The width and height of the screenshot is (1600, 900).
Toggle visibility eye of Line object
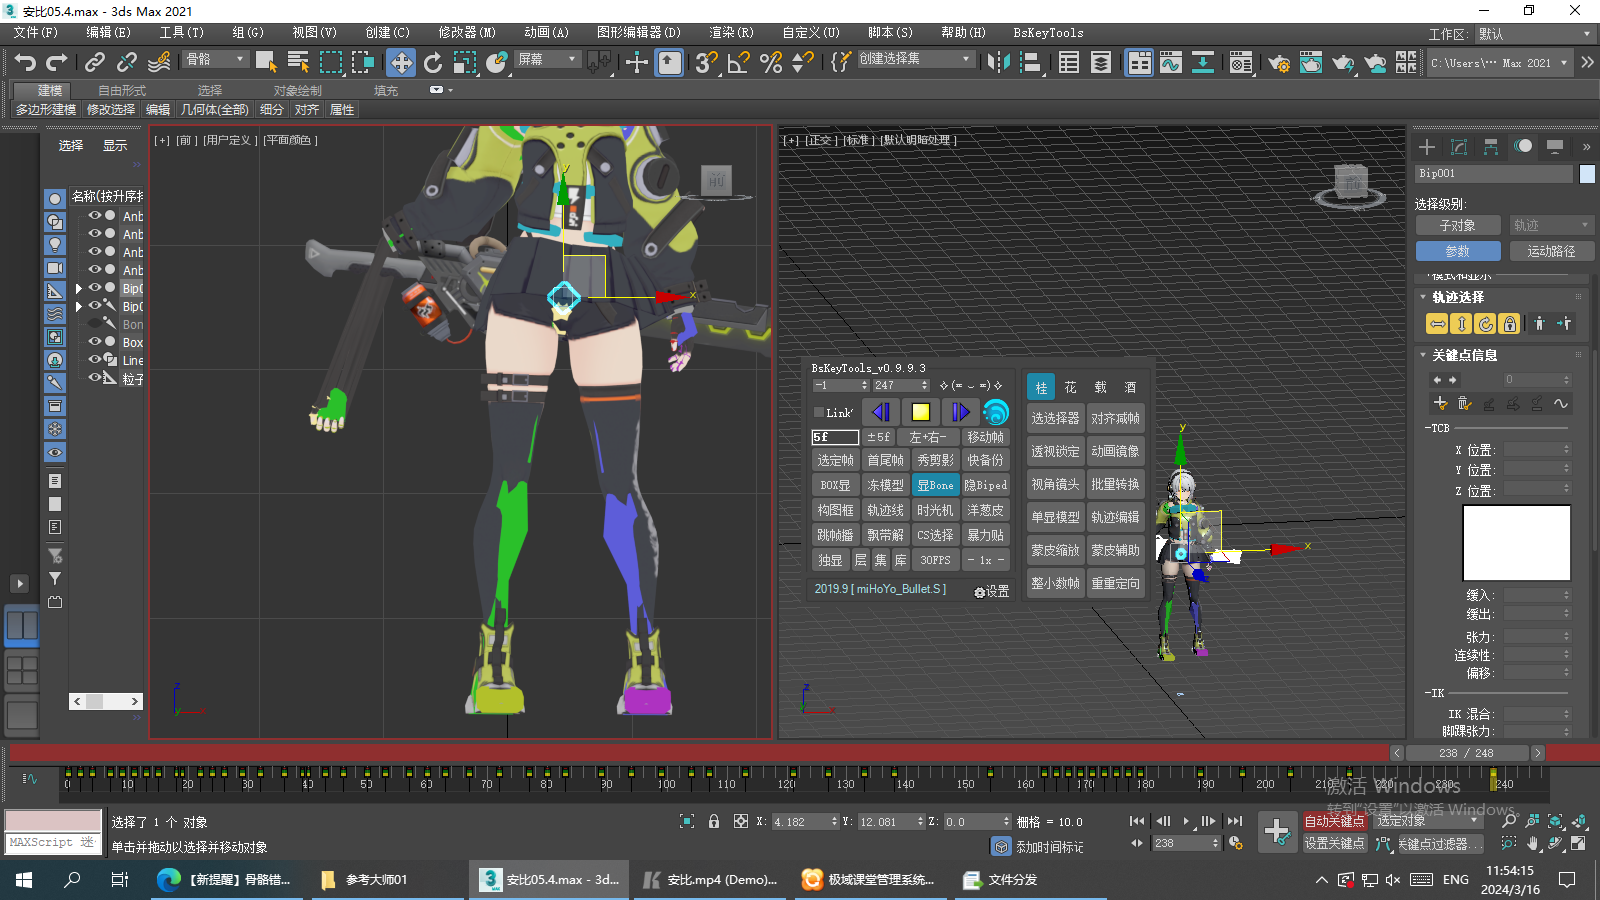coord(95,359)
